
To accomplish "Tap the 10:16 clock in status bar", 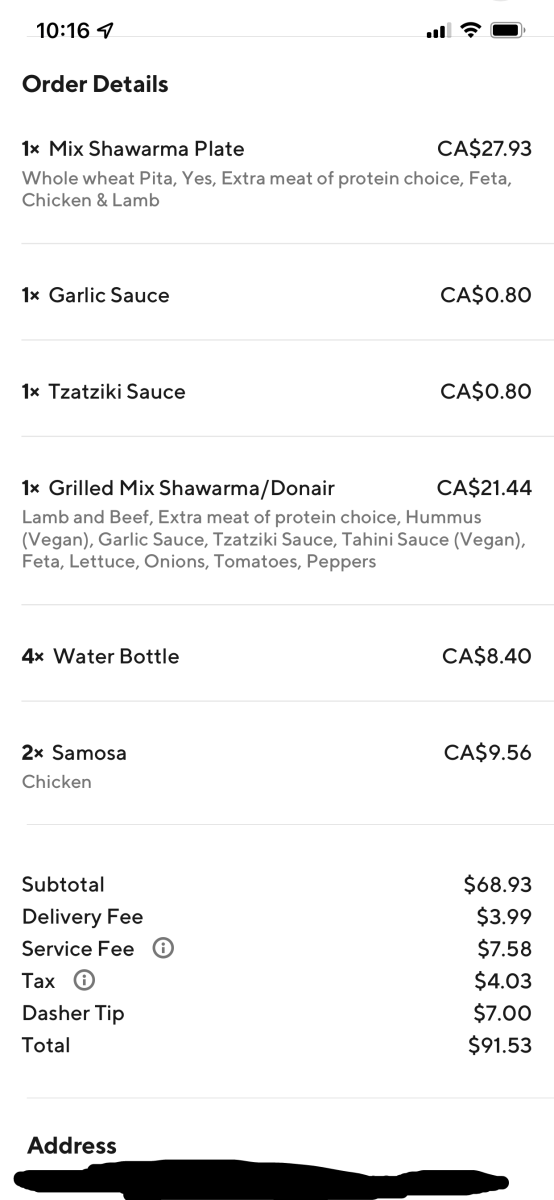I will [x=63, y=31].
